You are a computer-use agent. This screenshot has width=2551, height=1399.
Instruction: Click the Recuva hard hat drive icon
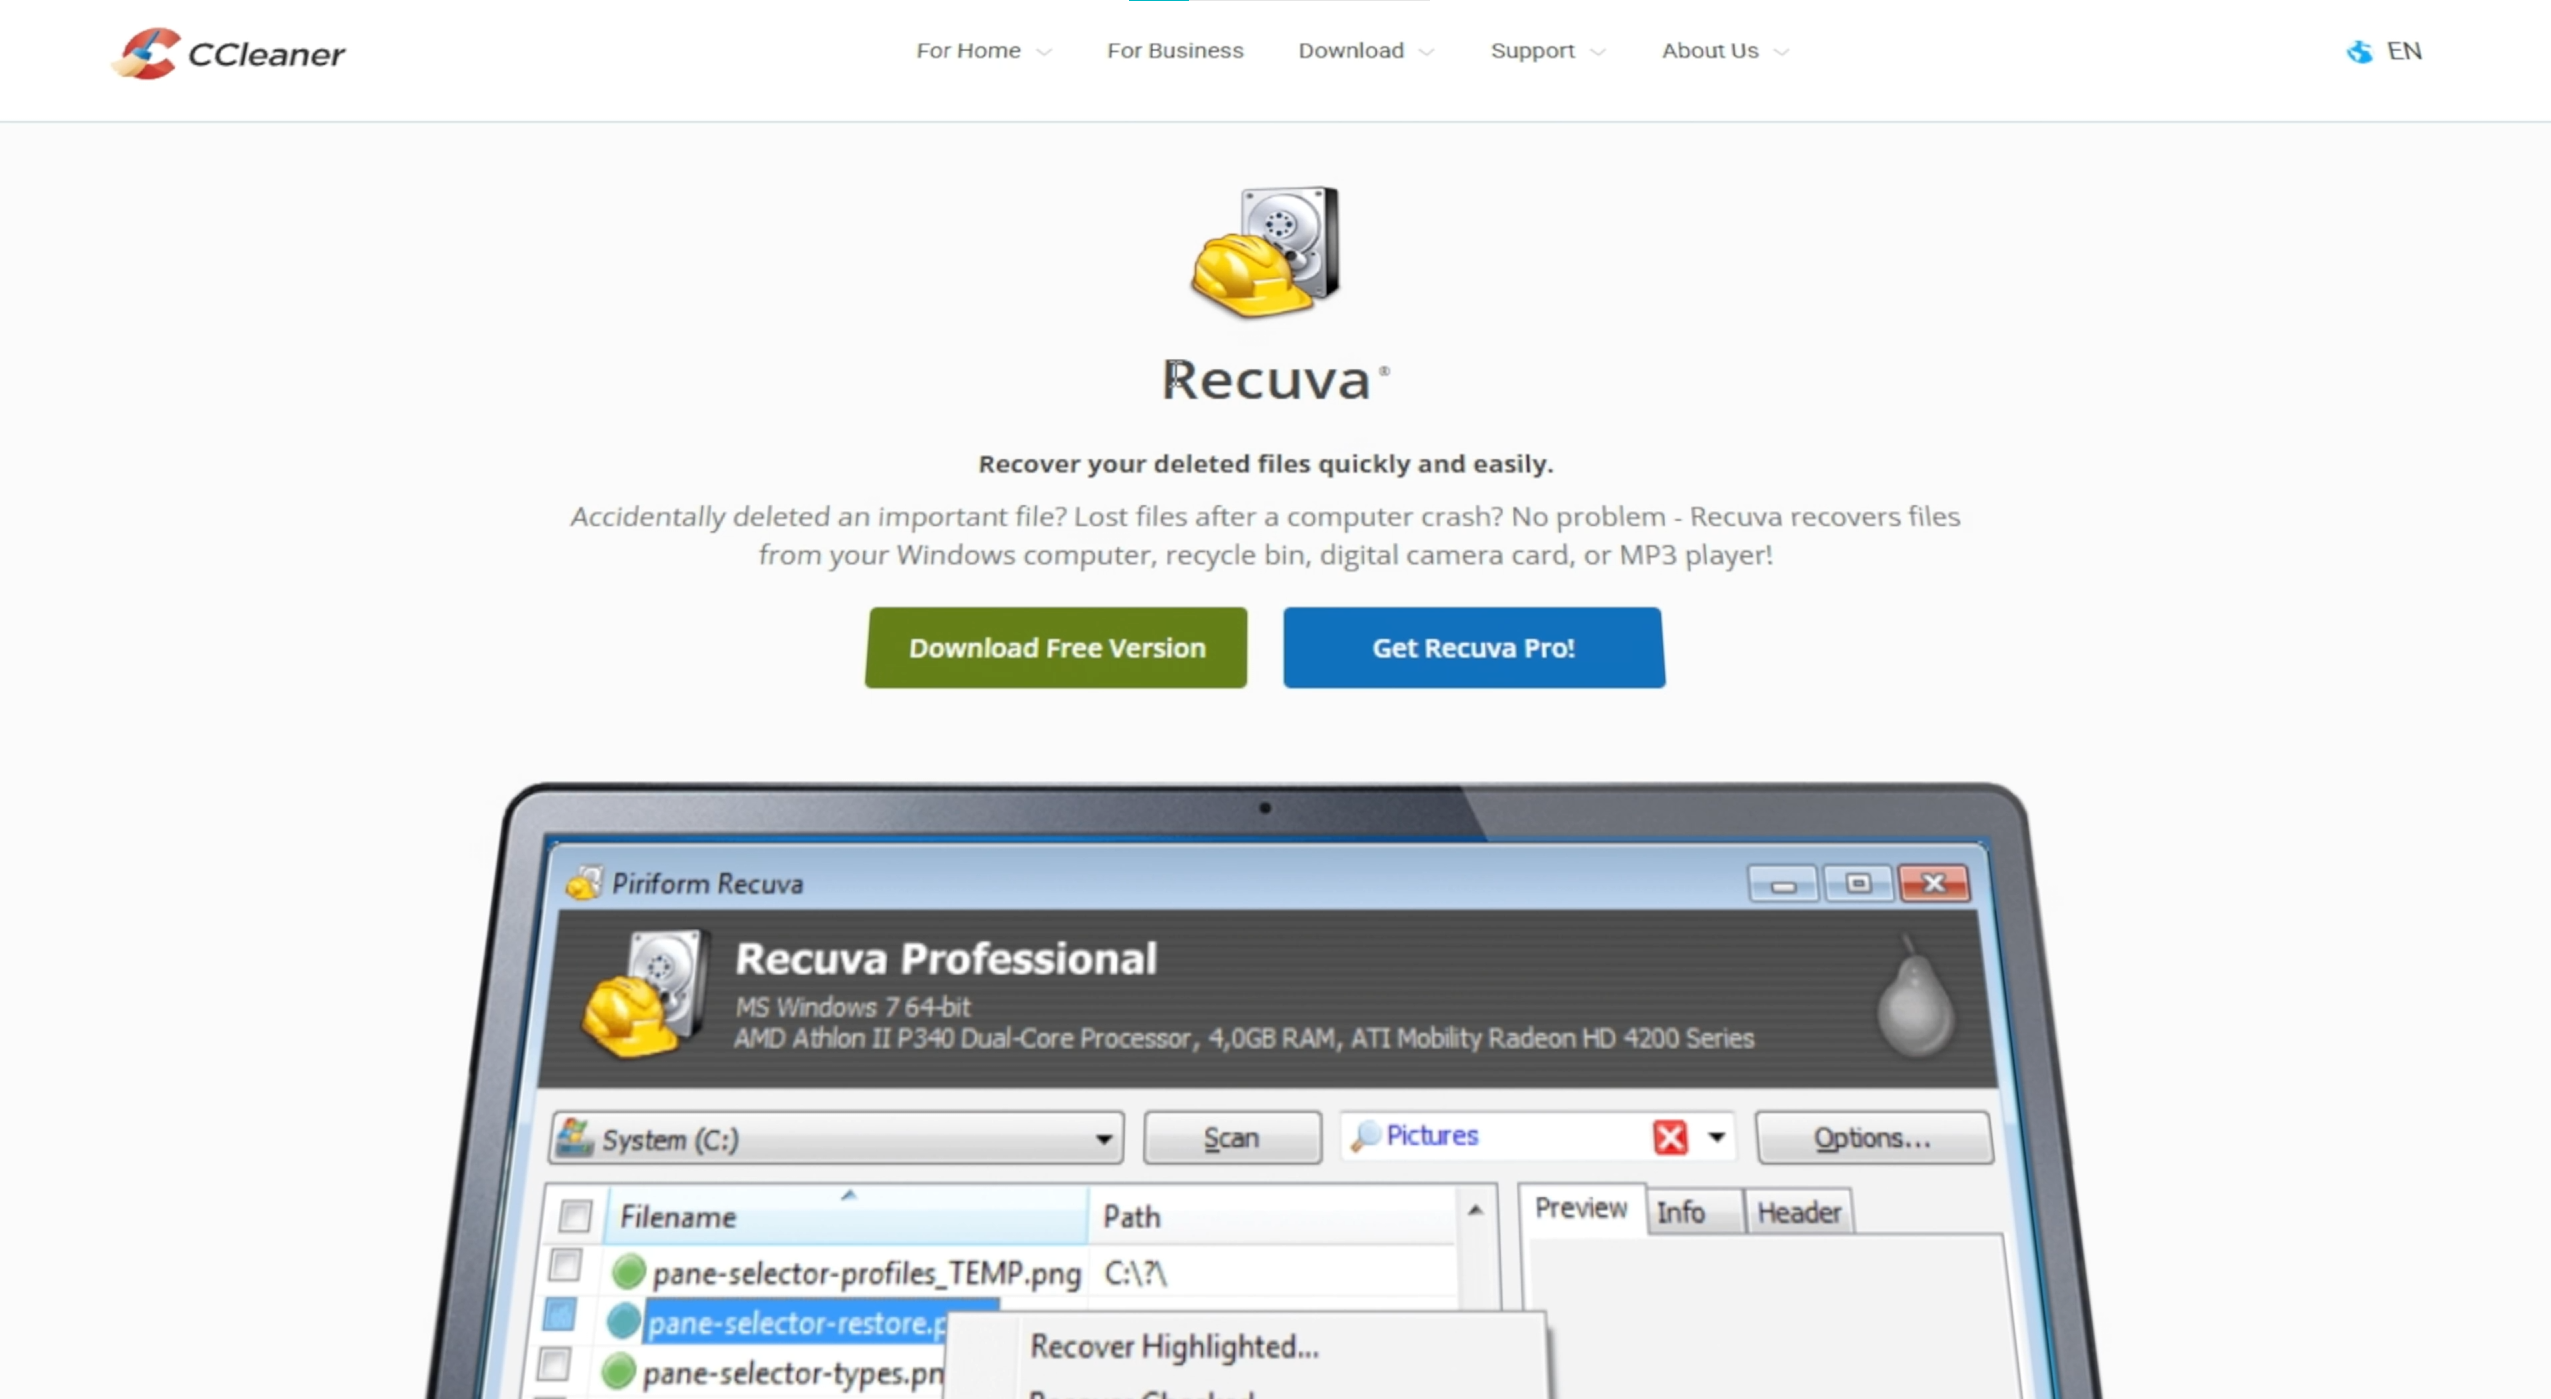pyautogui.click(x=1265, y=252)
